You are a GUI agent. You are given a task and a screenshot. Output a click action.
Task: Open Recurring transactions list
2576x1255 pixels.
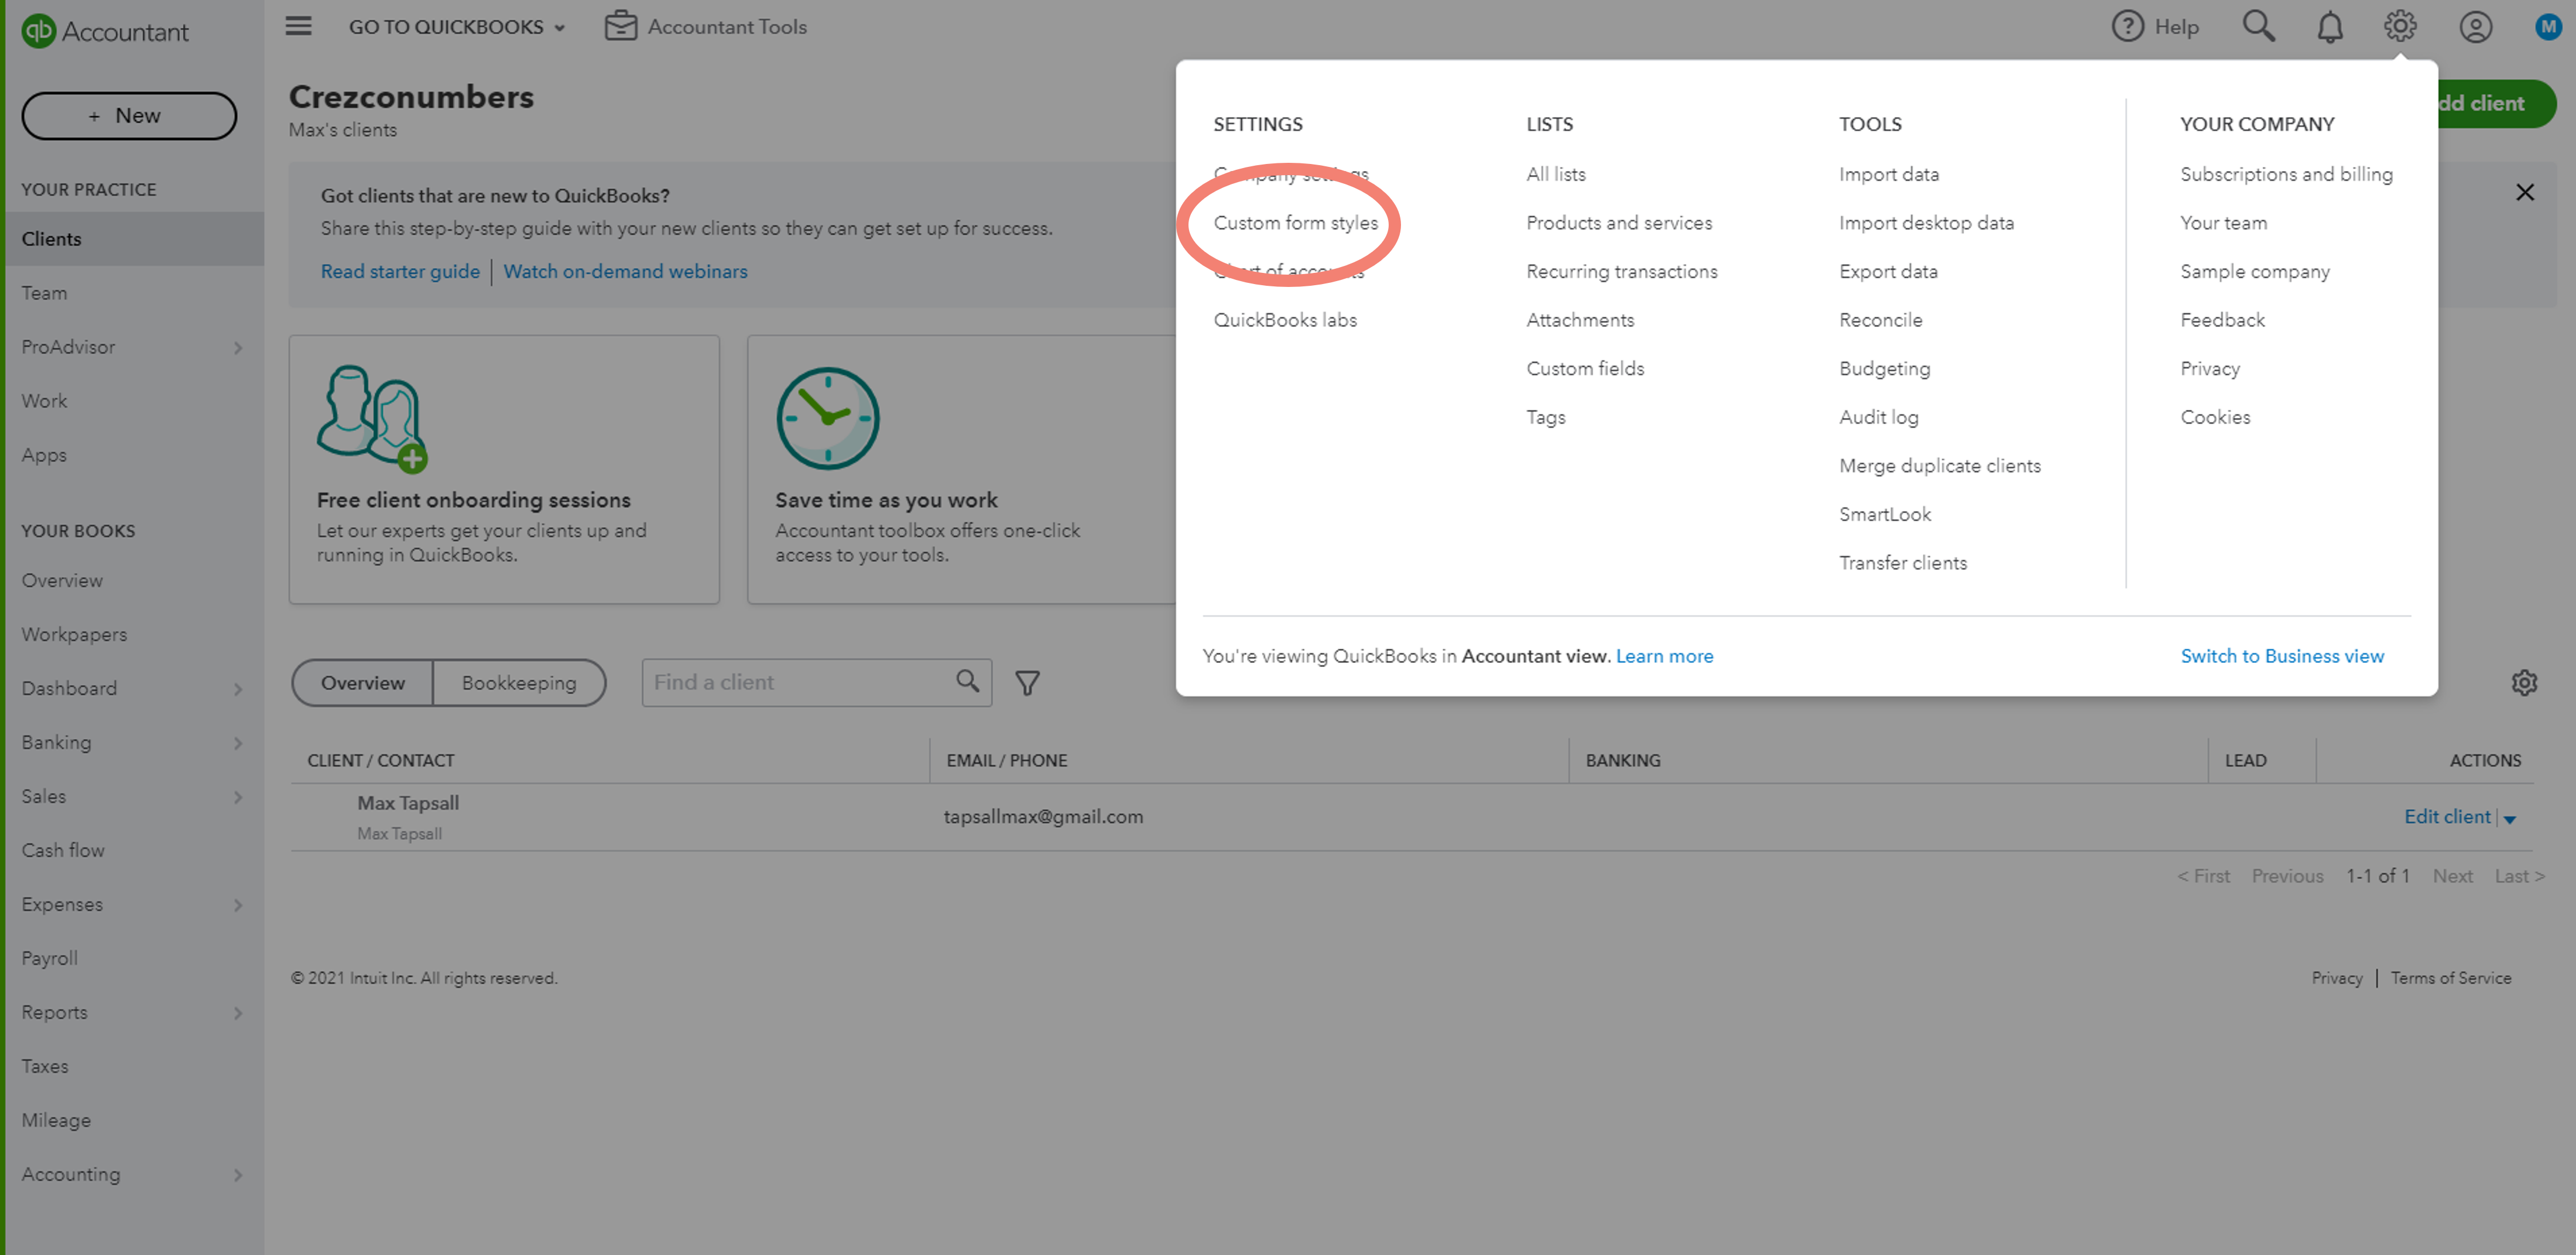1621,271
